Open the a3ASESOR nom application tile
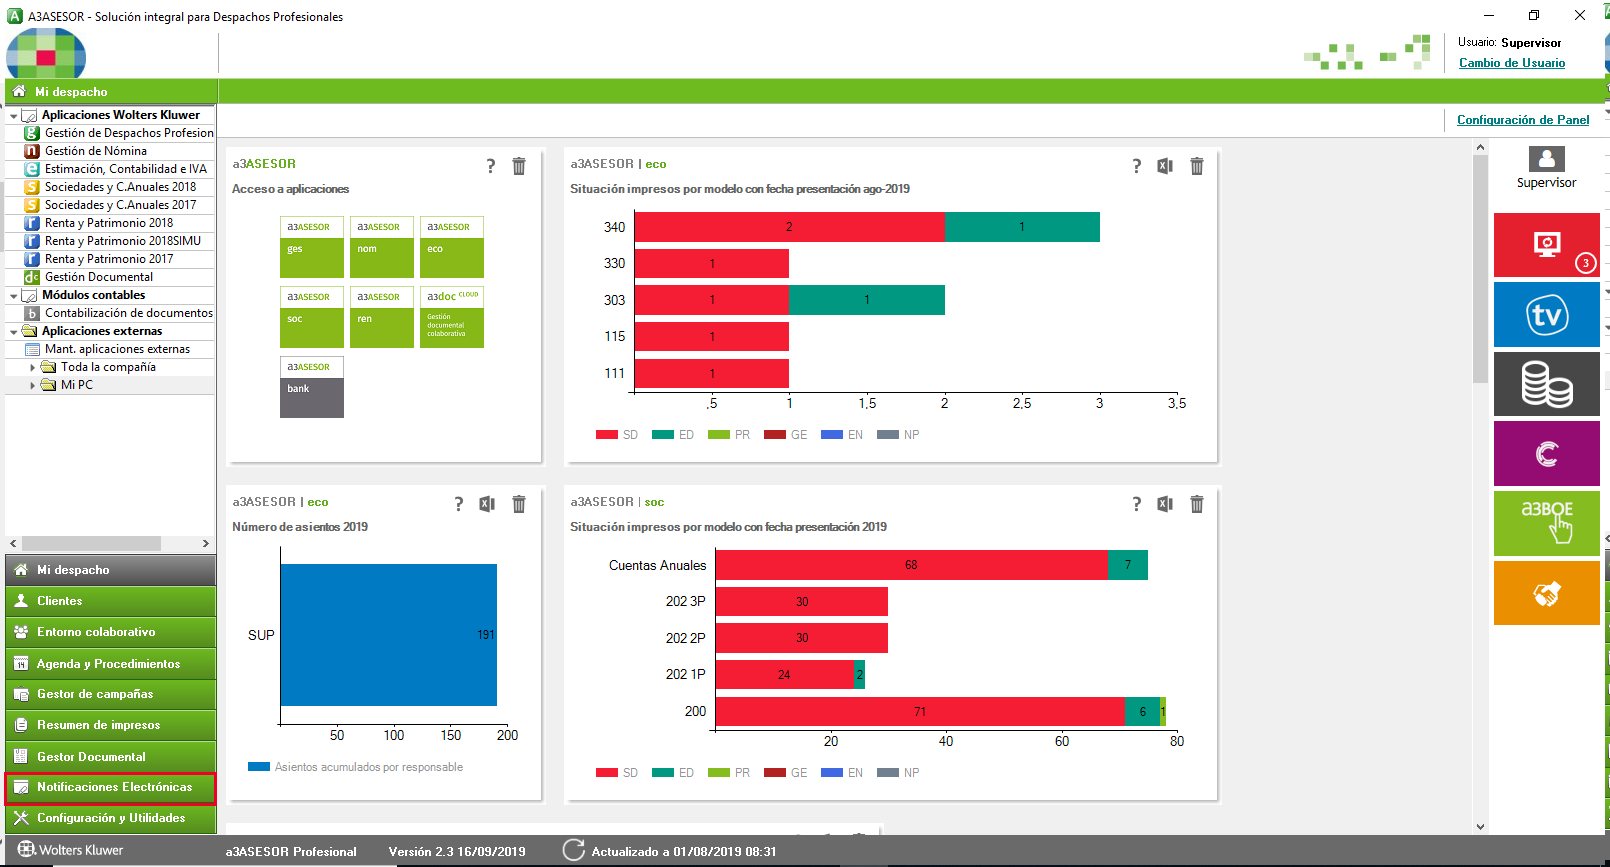1610x867 pixels. (382, 247)
